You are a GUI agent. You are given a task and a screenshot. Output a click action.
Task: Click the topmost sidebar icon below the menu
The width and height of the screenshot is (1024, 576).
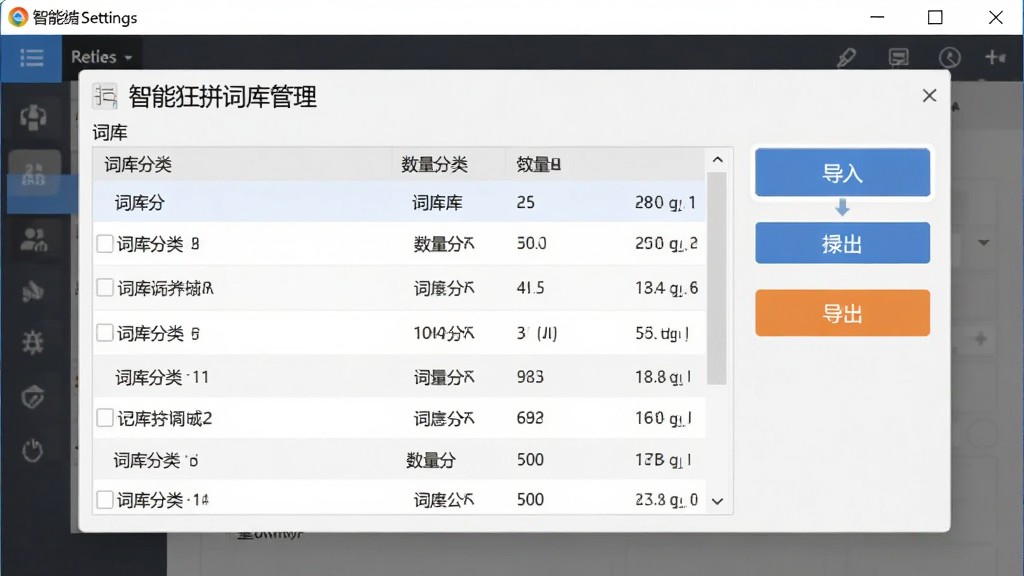(33, 118)
